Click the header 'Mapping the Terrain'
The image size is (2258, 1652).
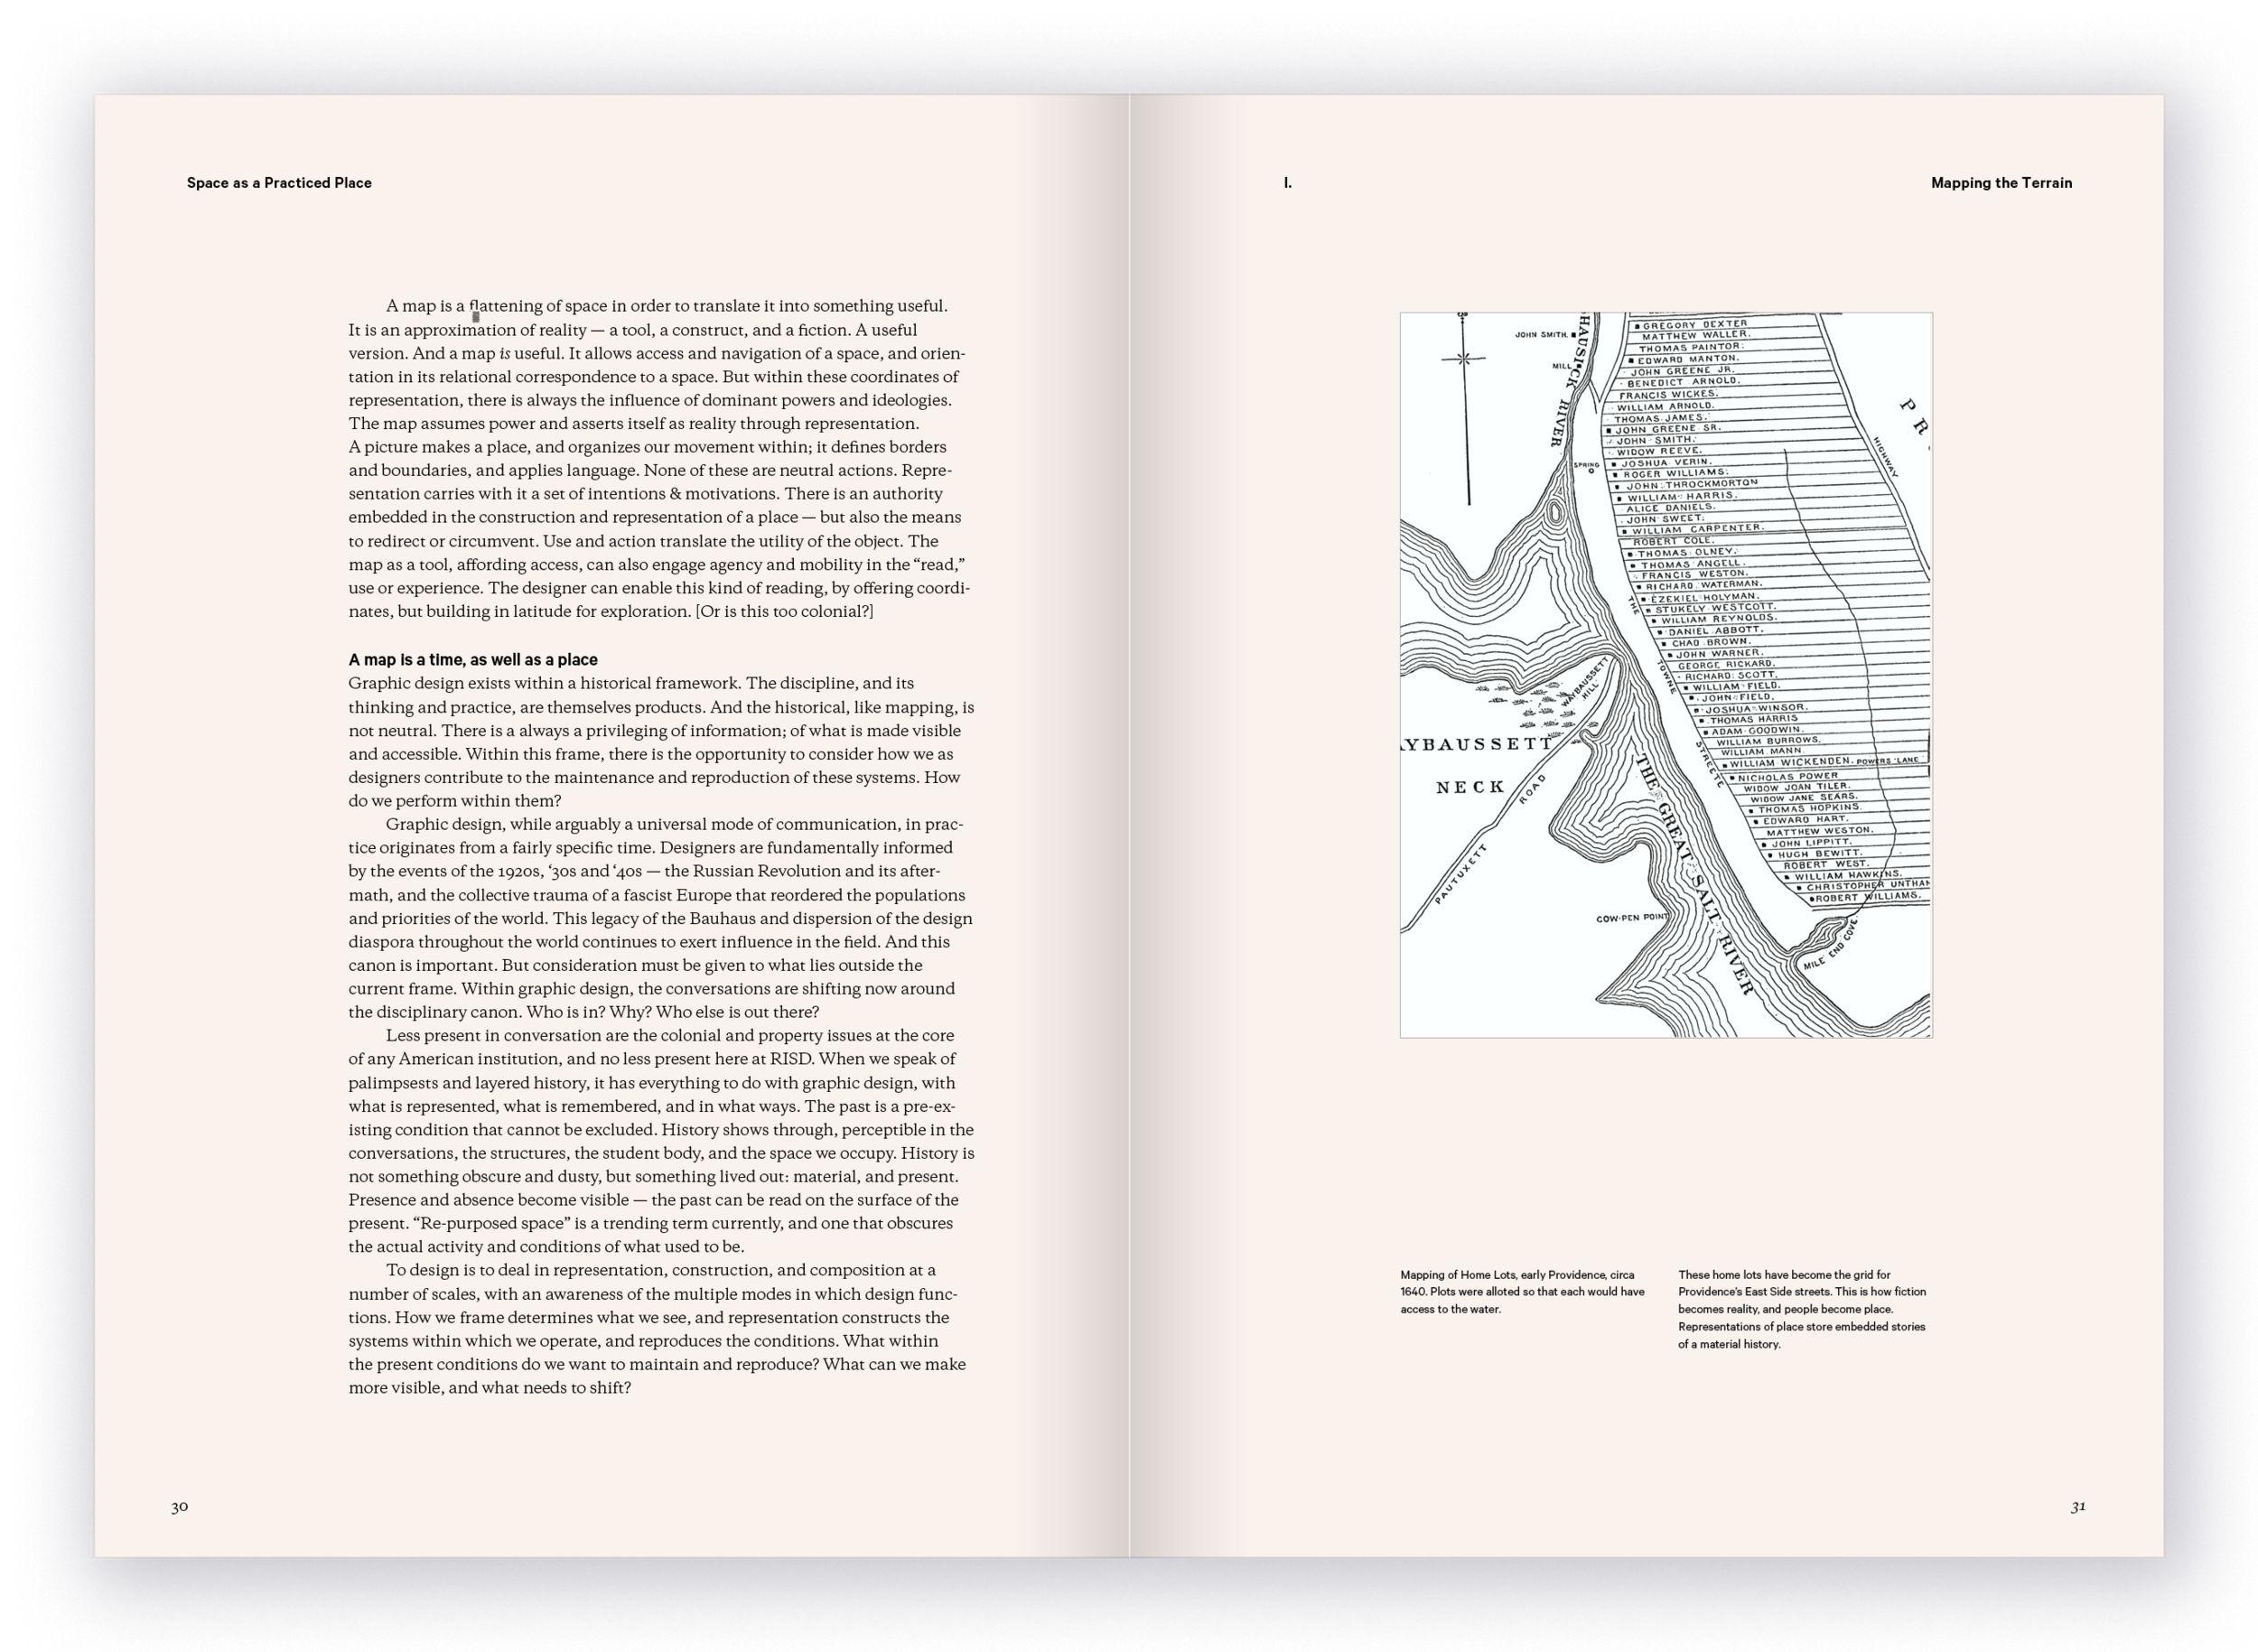coord(2001,183)
